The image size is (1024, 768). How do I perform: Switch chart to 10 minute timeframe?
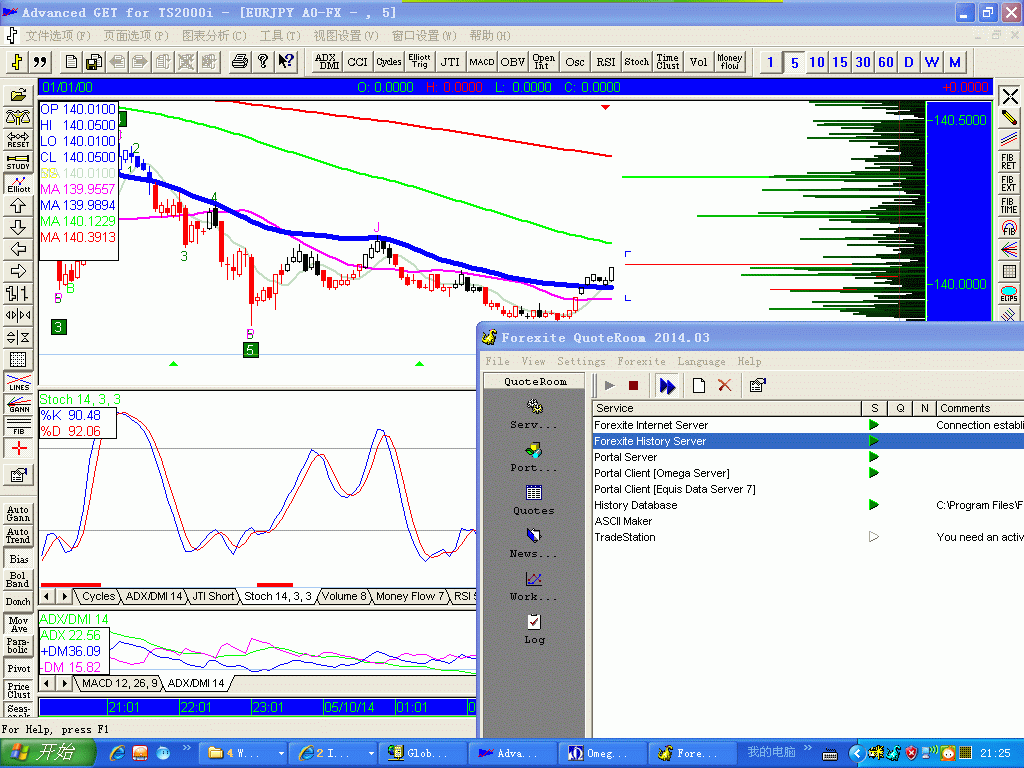817,62
